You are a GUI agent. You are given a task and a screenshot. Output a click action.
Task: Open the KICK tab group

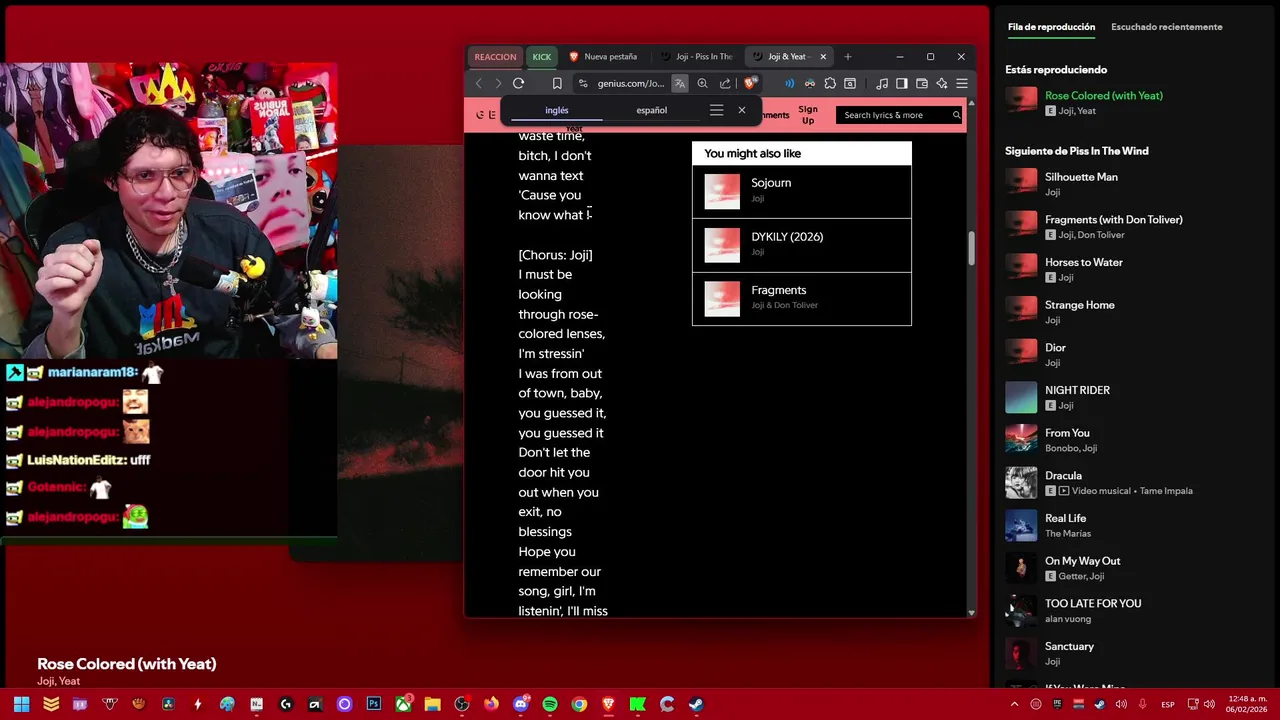pos(542,57)
